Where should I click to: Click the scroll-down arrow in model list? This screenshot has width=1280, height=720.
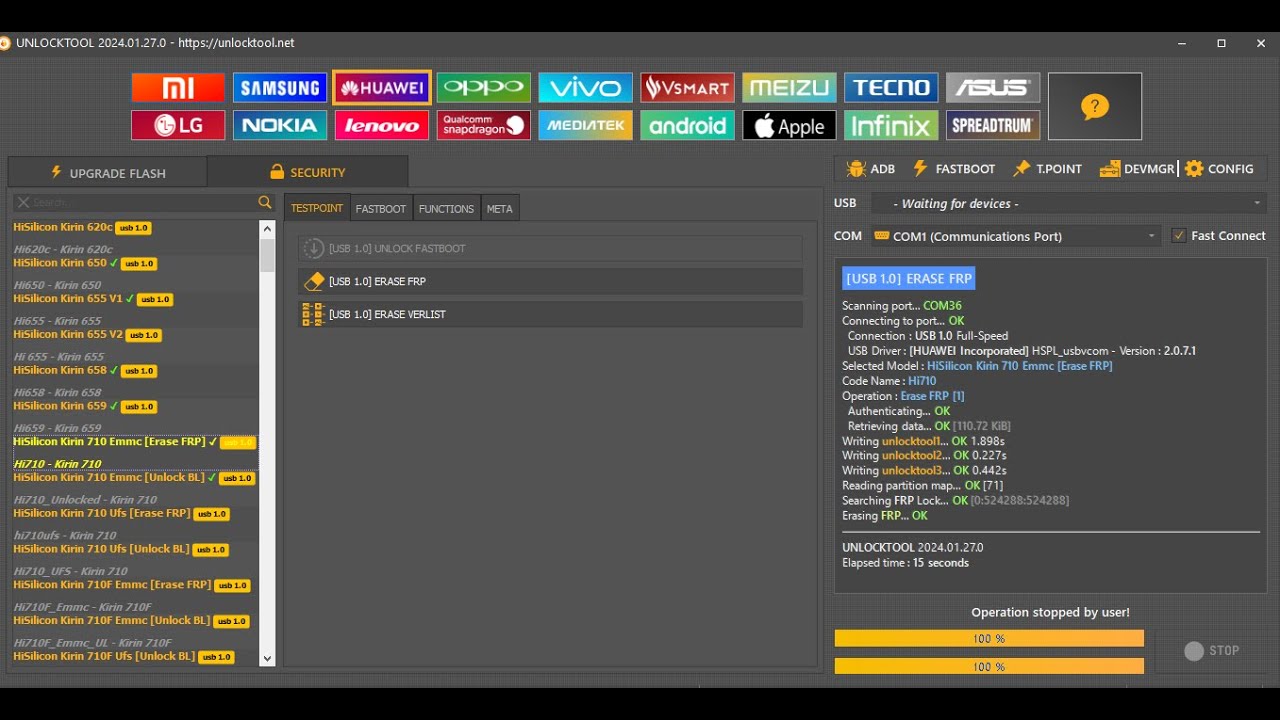pos(267,658)
